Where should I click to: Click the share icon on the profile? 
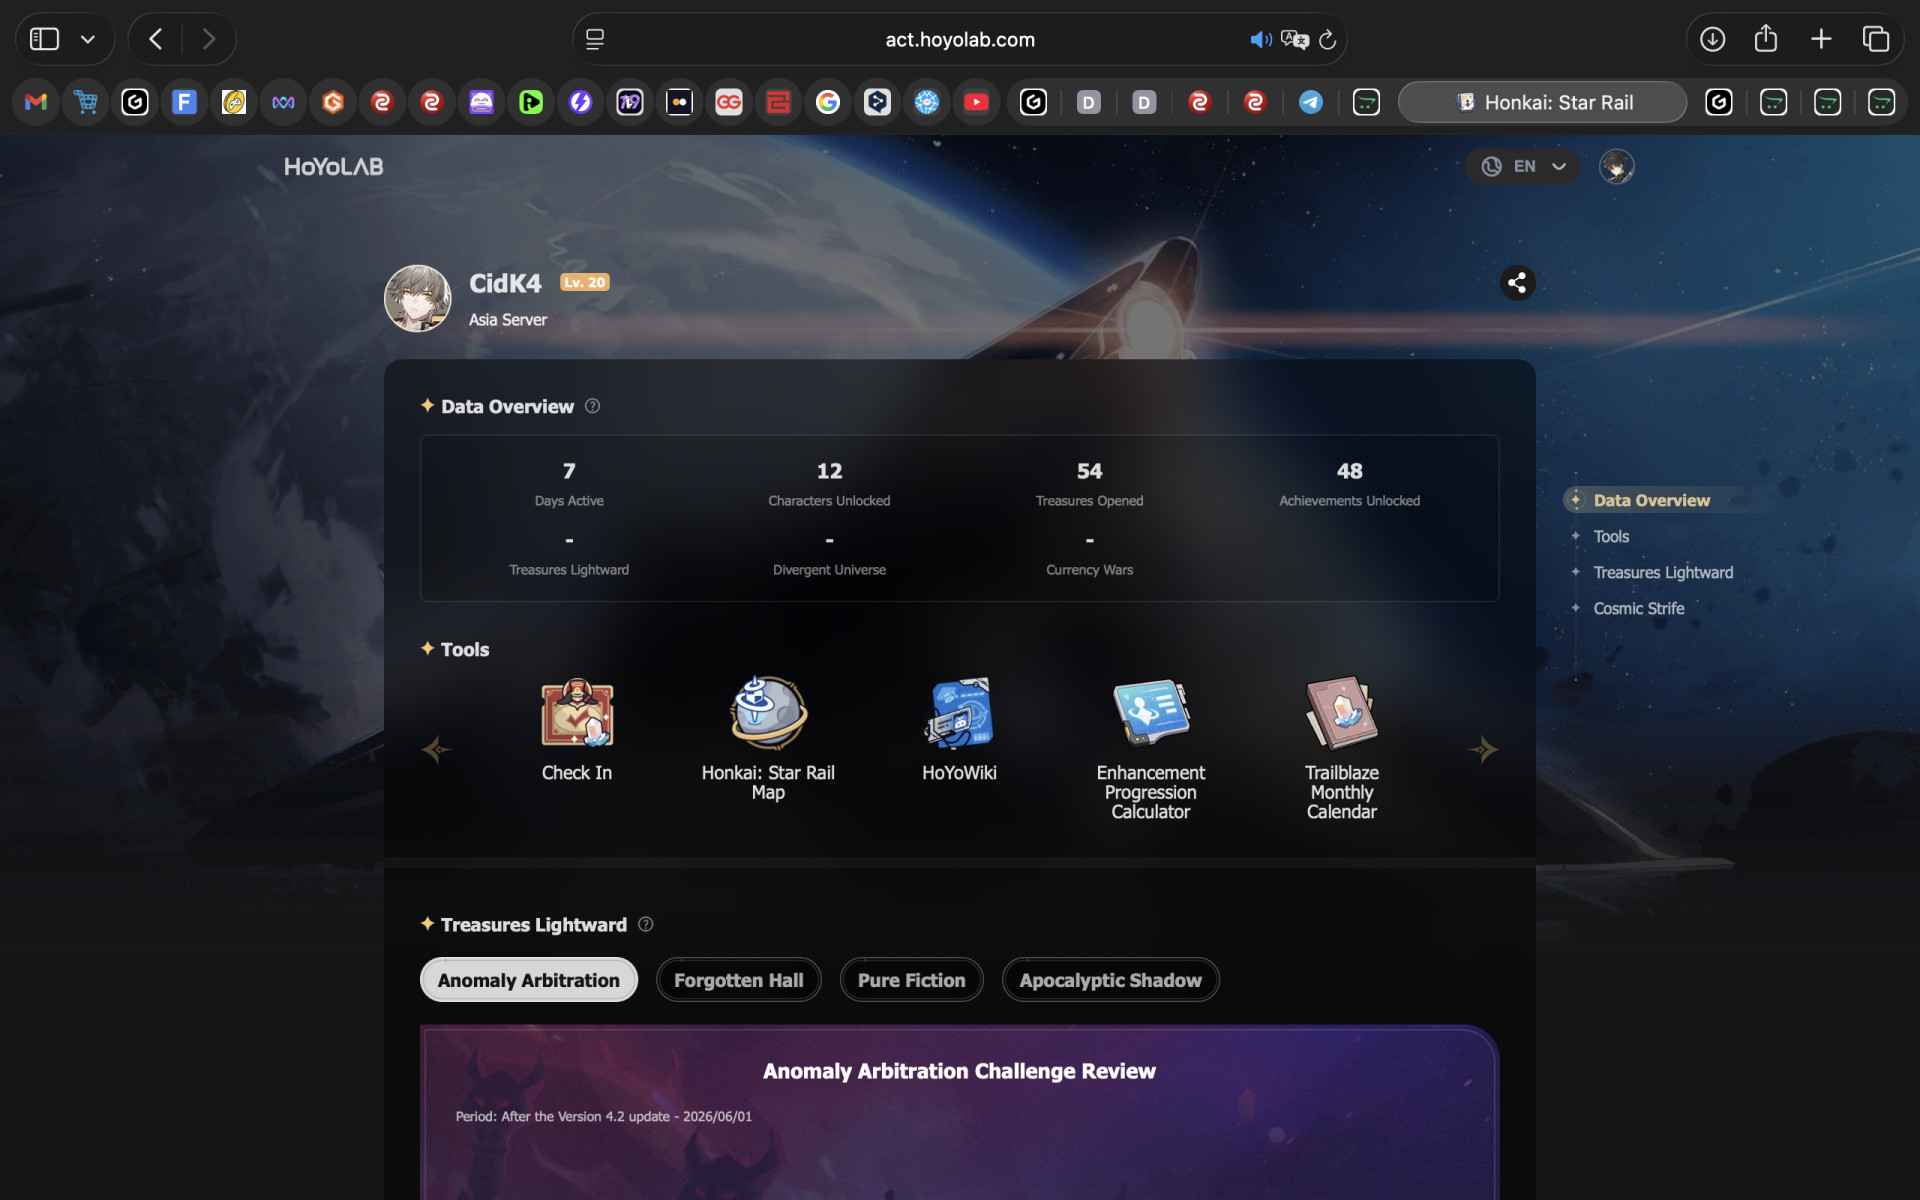coord(1517,283)
